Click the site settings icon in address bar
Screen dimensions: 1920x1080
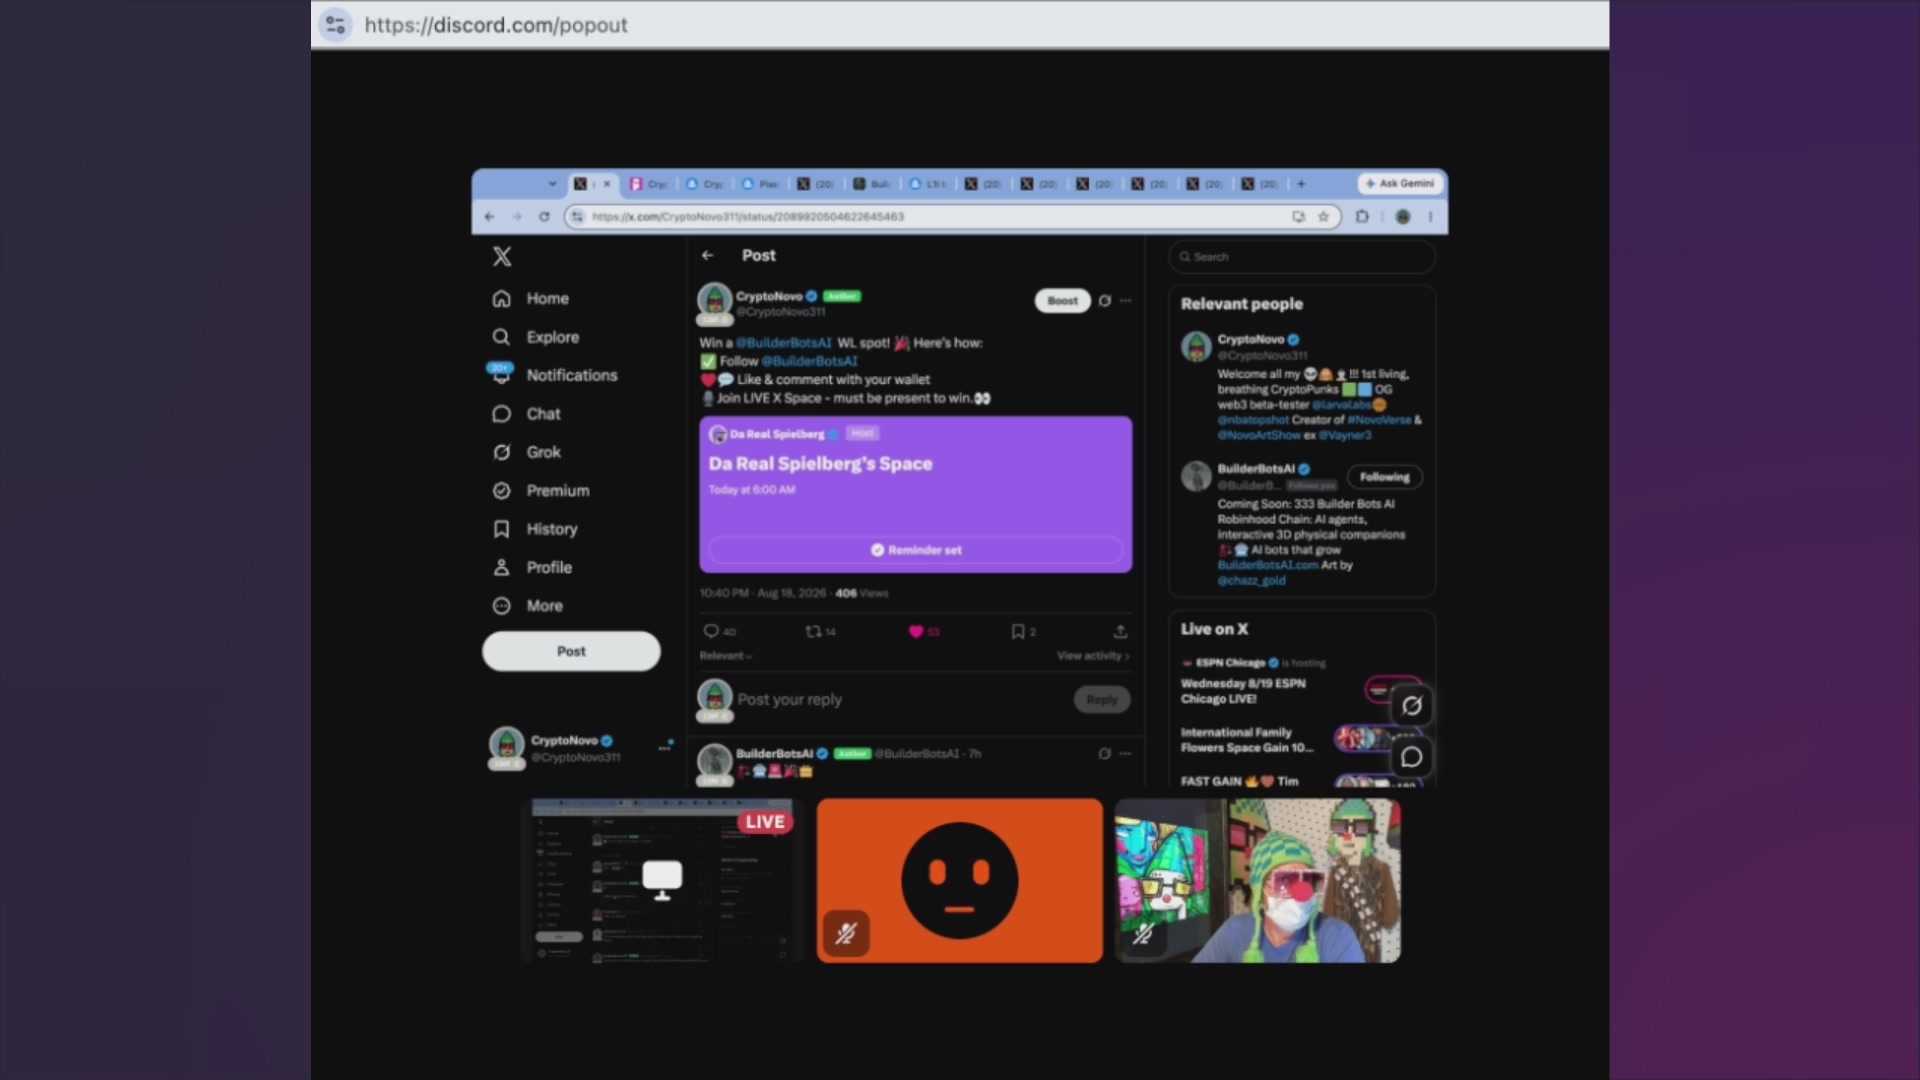point(335,25)
